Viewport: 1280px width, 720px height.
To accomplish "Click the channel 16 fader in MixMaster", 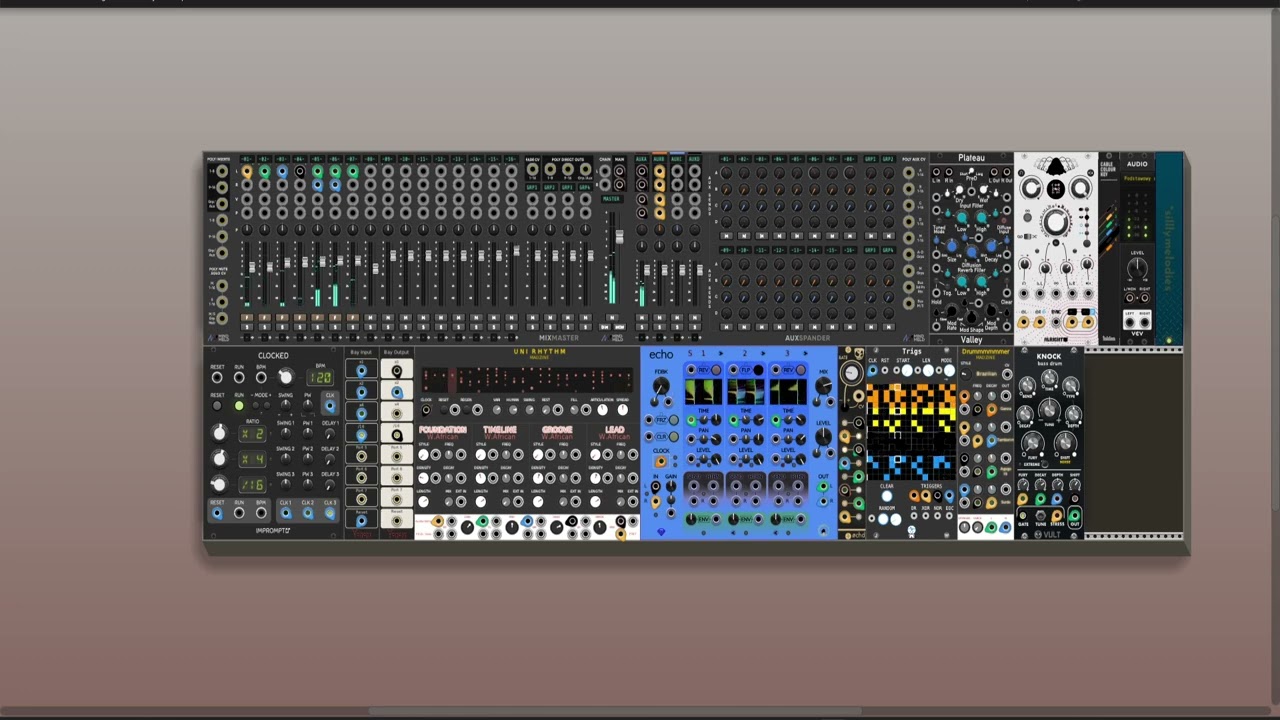I will tap(516, 250).
